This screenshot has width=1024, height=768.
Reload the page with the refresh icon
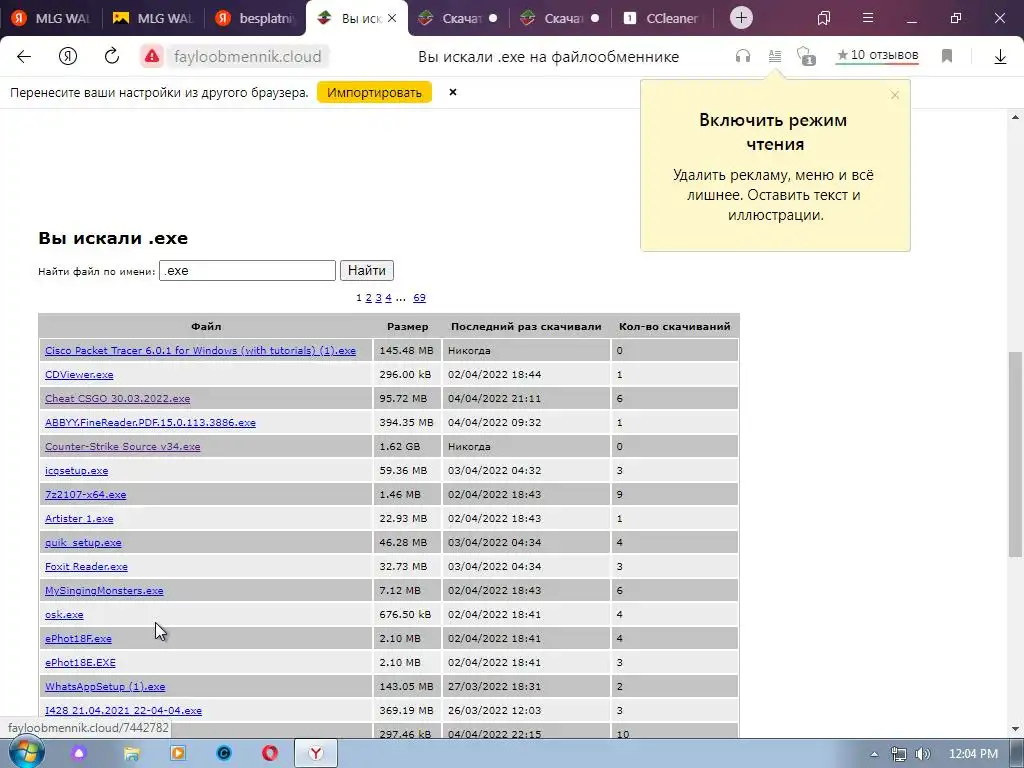tap(112, 56)
